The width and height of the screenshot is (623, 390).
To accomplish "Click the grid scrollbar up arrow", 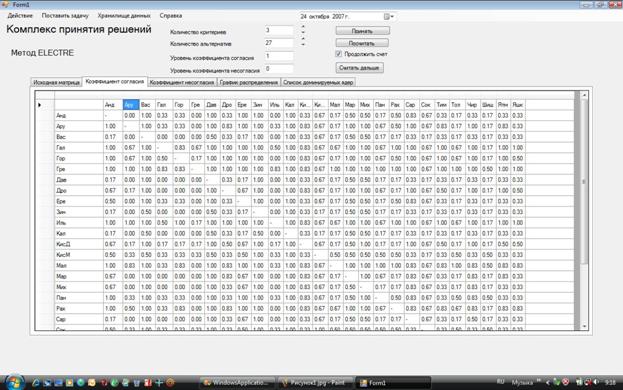I will pos(584,95).
